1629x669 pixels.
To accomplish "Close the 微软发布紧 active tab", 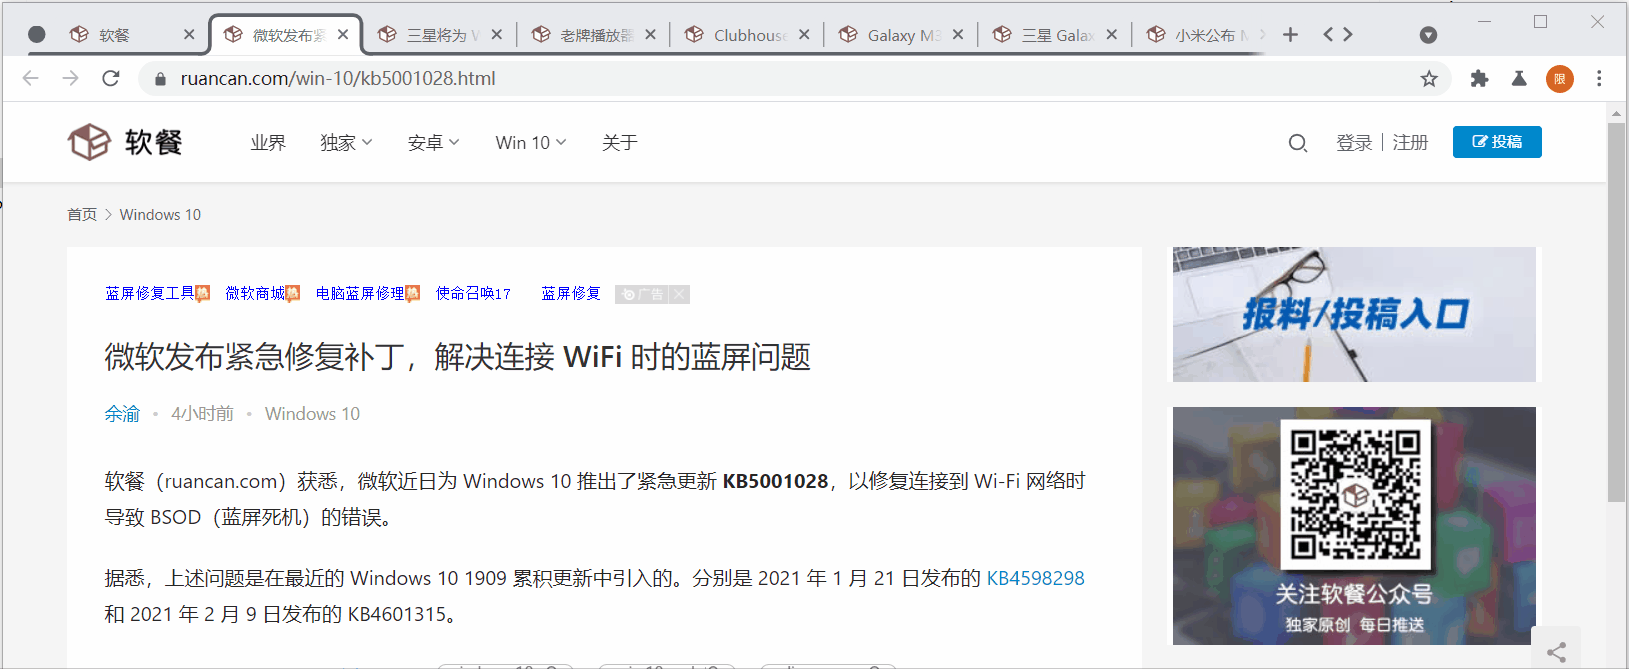I will point(343,35).
